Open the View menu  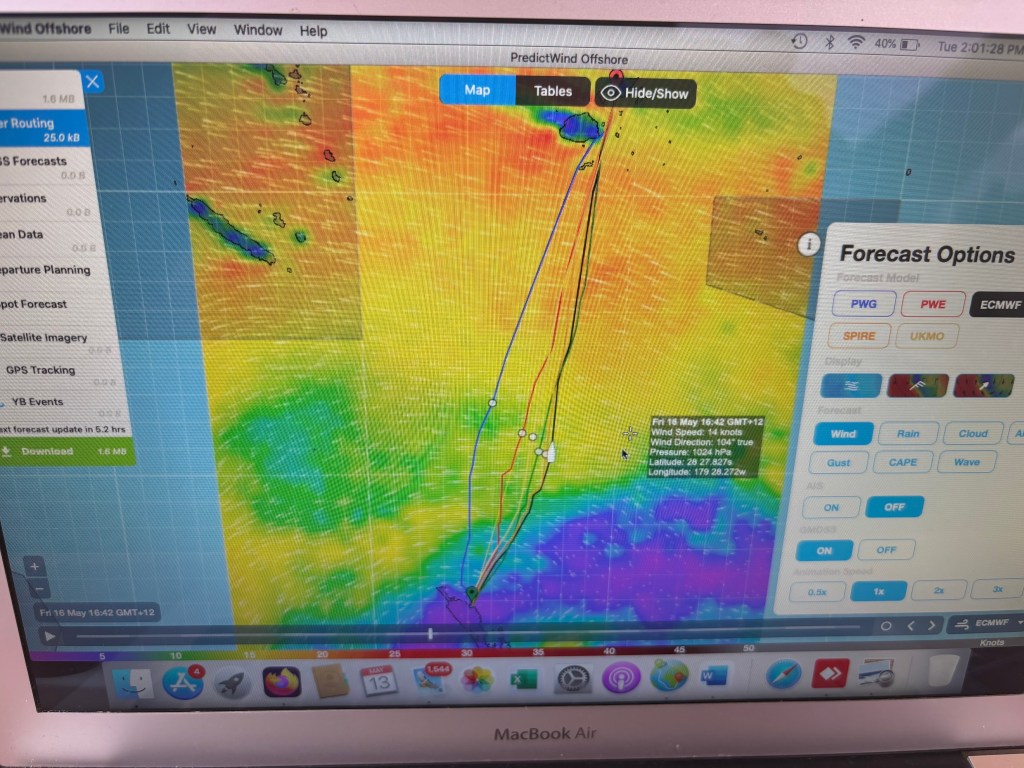[x=201, y=29]
